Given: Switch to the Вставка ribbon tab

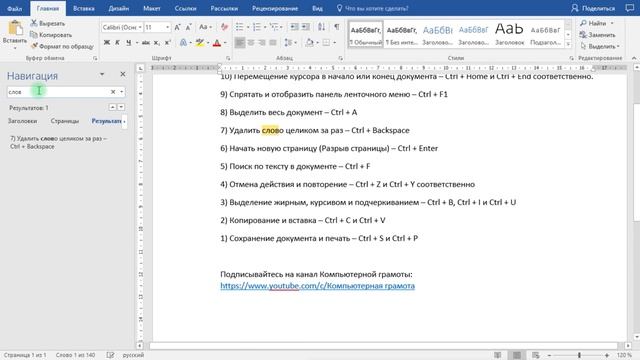Looking at the screenshot, I should pyautogui.click(x=84, y=8).
